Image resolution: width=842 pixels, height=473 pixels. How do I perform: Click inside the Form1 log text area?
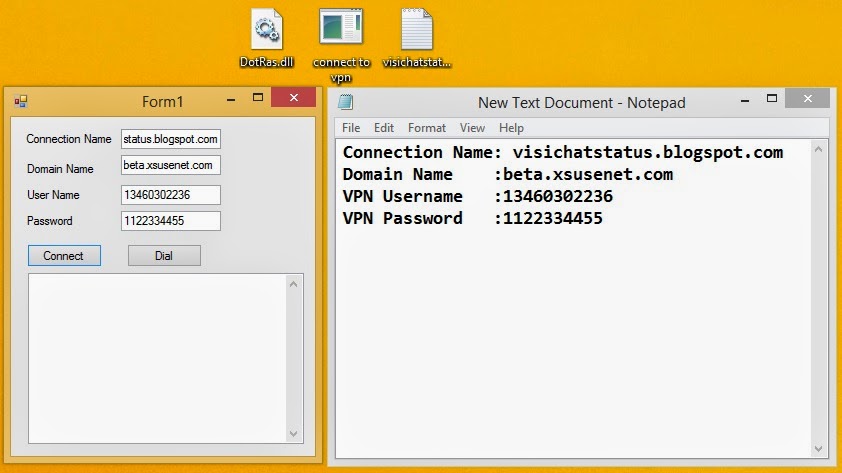(157, 359)
